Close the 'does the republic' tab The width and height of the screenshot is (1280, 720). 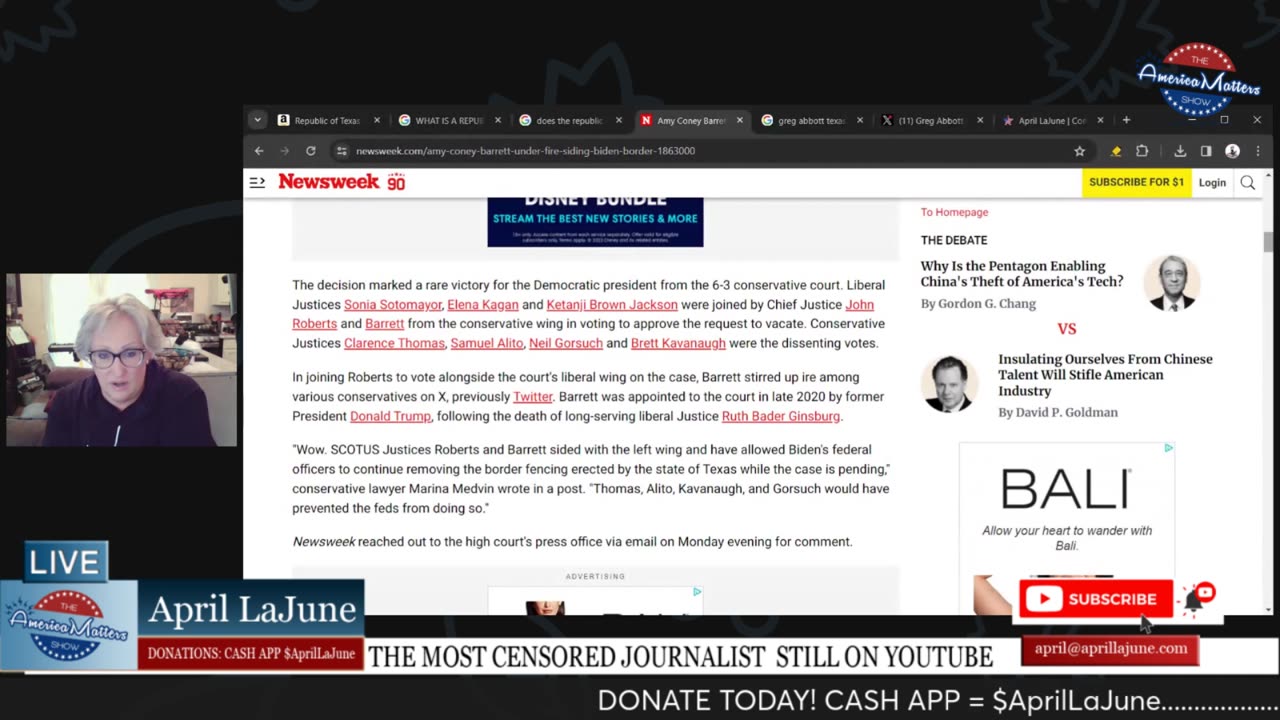[x=619, y=120]
